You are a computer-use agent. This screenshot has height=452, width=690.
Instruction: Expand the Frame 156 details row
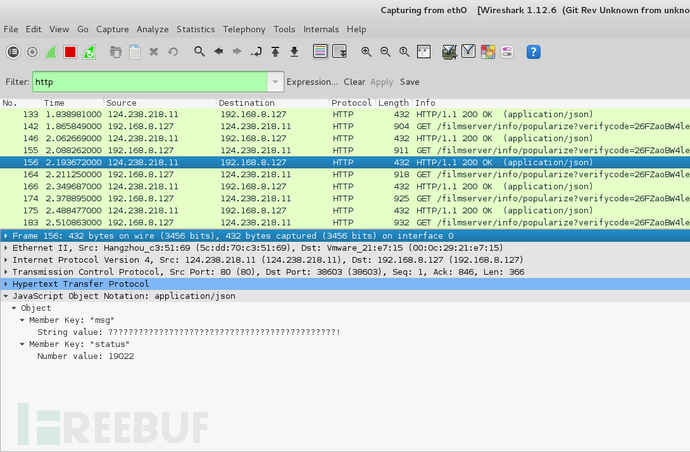[x=6, y=236]
